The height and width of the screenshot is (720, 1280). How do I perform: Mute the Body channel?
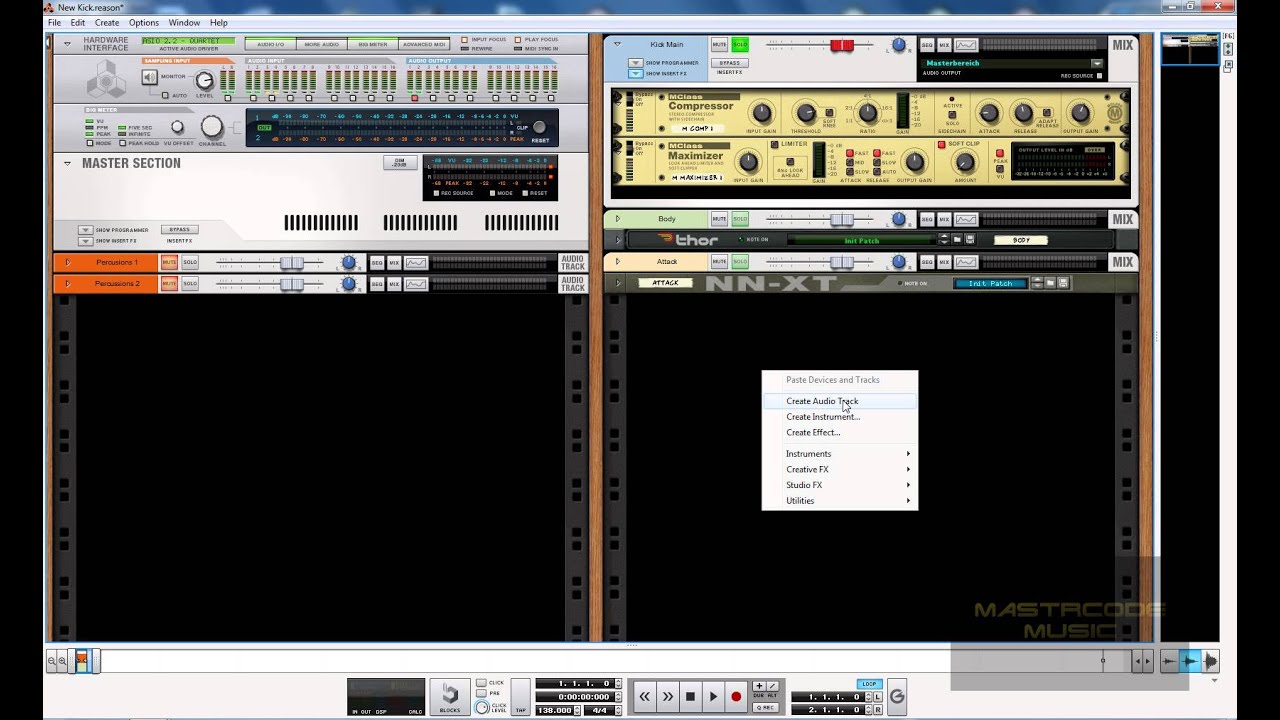tap(719, 219)
